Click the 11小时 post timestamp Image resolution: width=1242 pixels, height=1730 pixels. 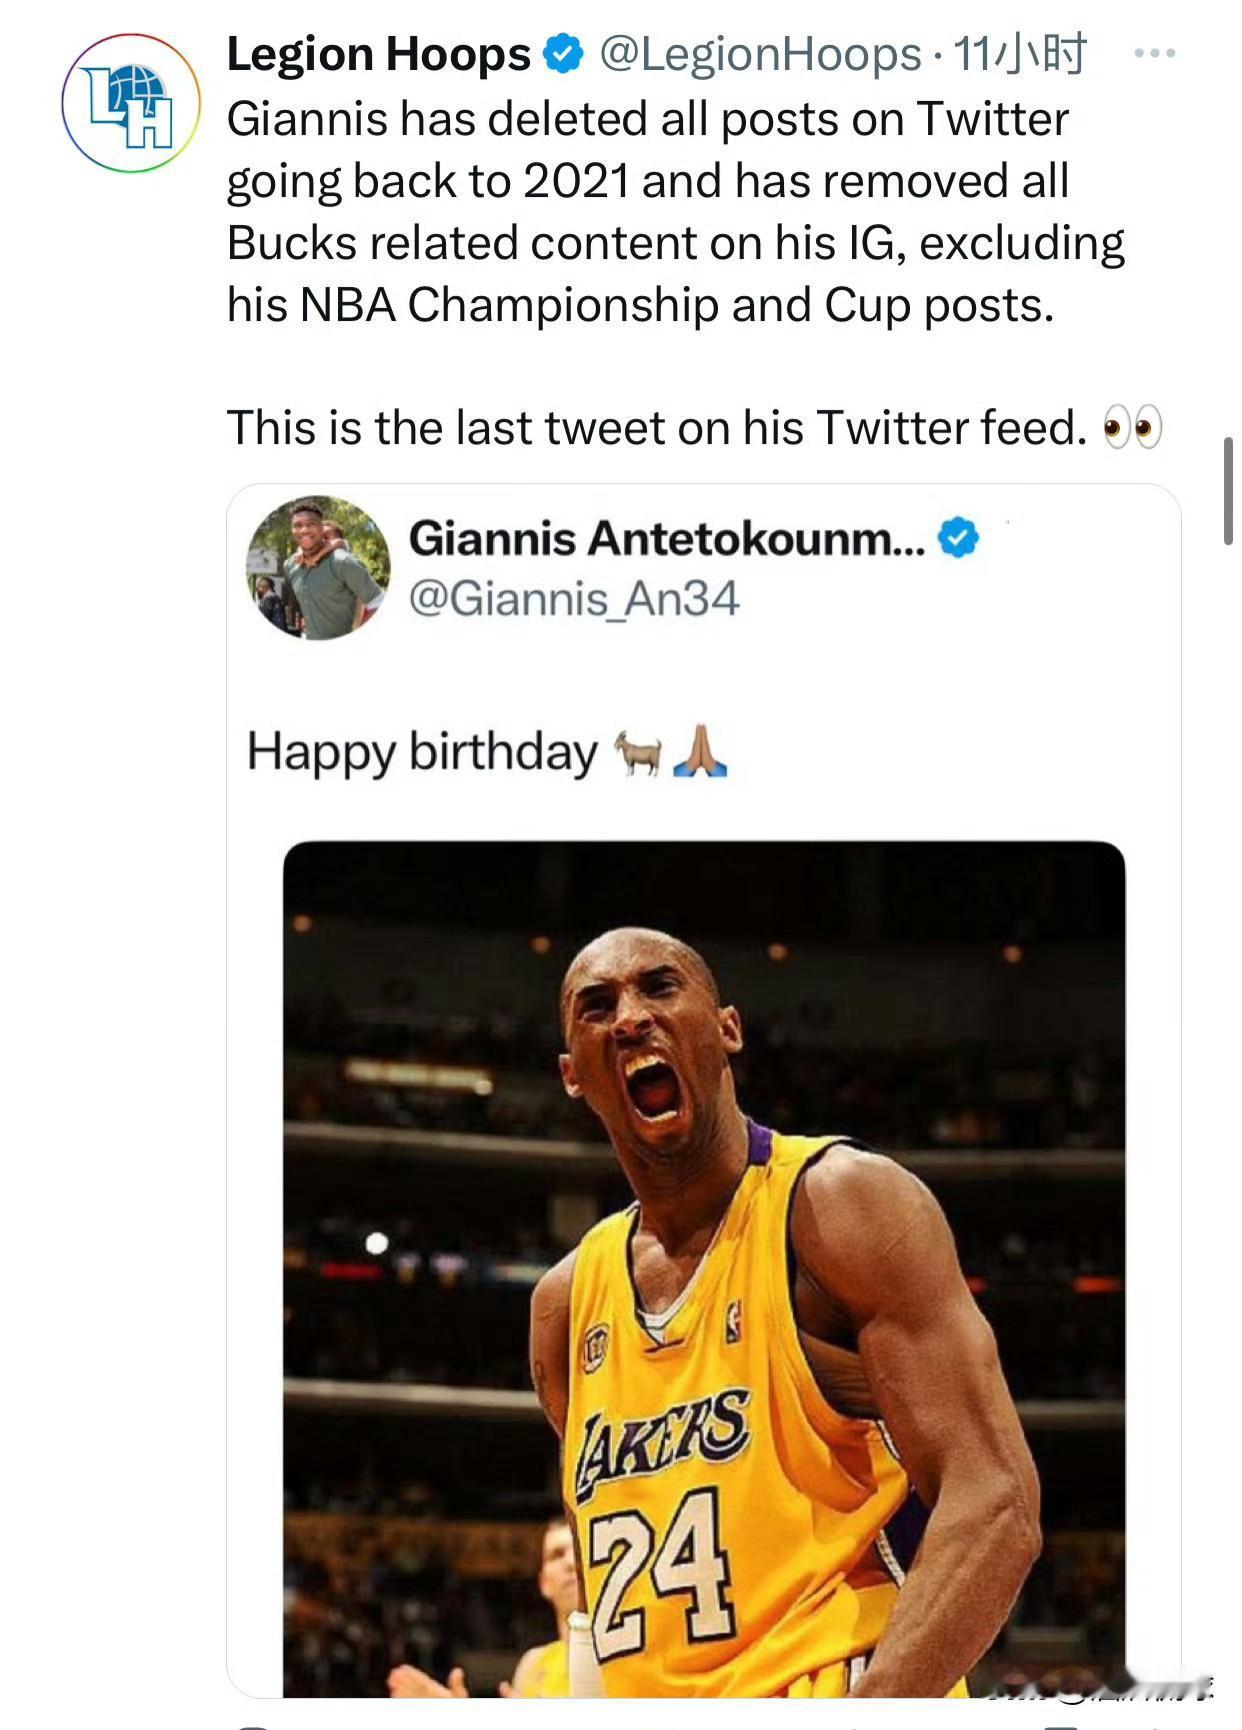pos(1019,54)
